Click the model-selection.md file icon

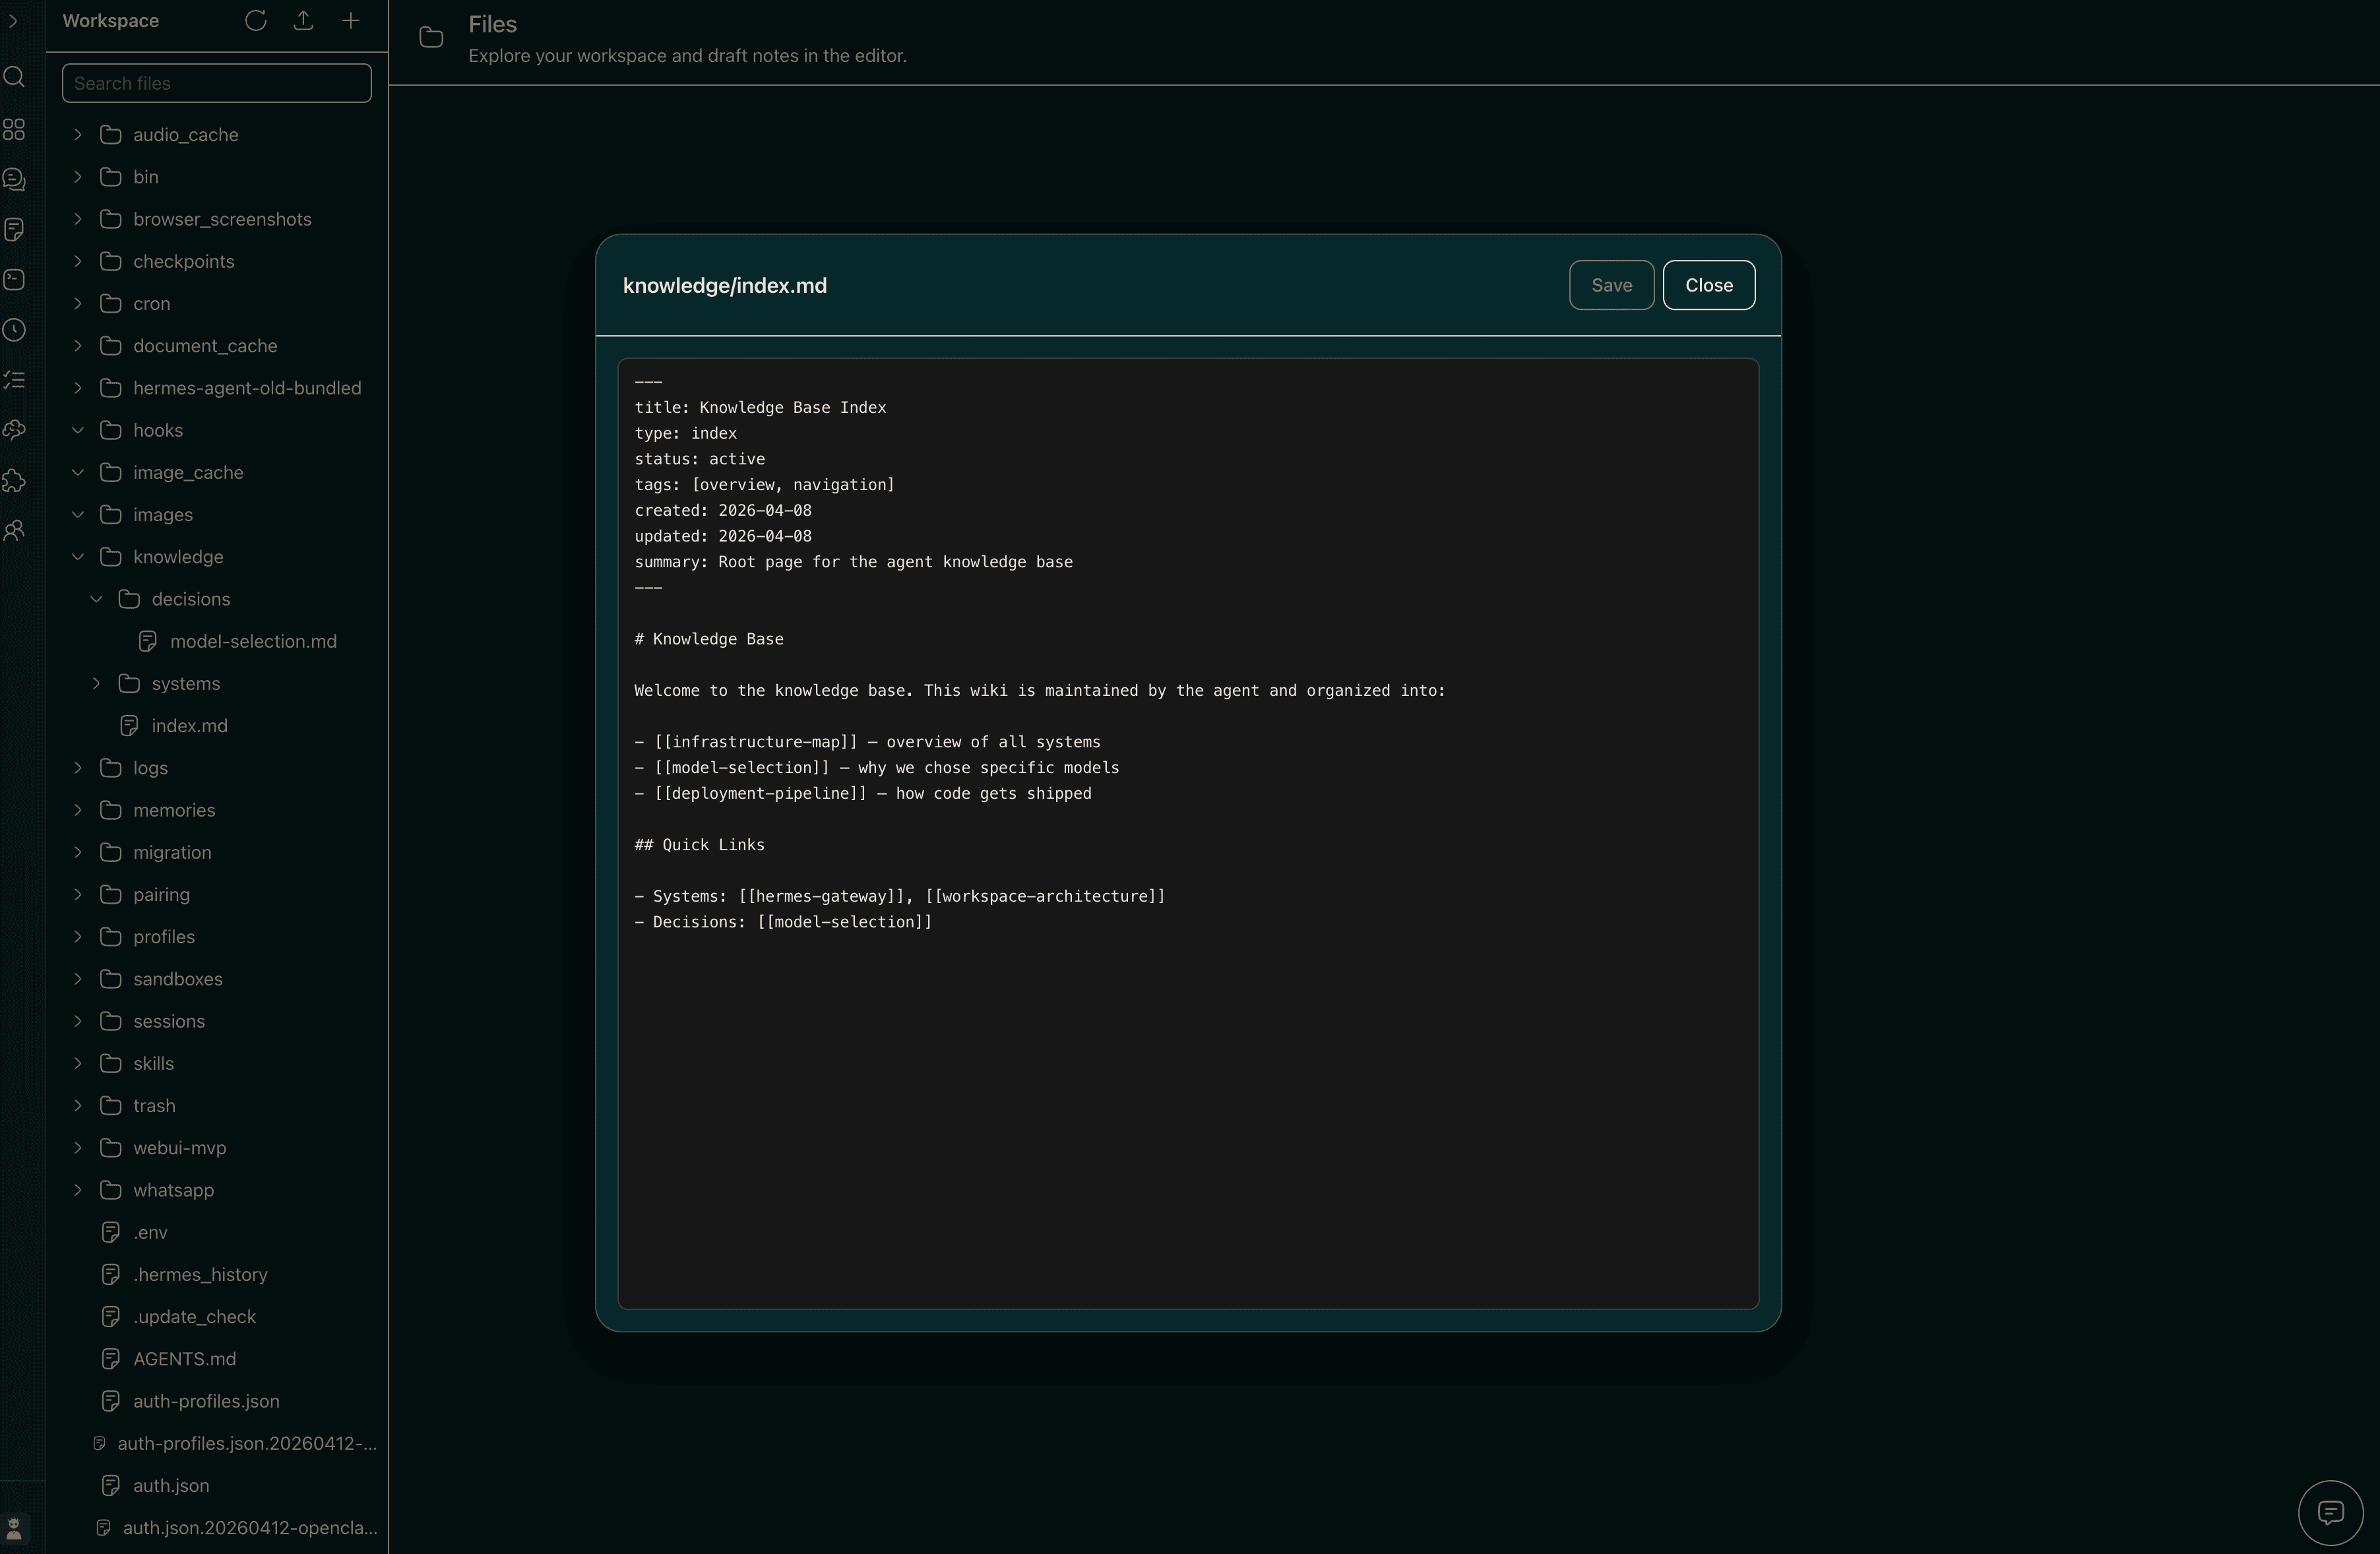[148, 641]
